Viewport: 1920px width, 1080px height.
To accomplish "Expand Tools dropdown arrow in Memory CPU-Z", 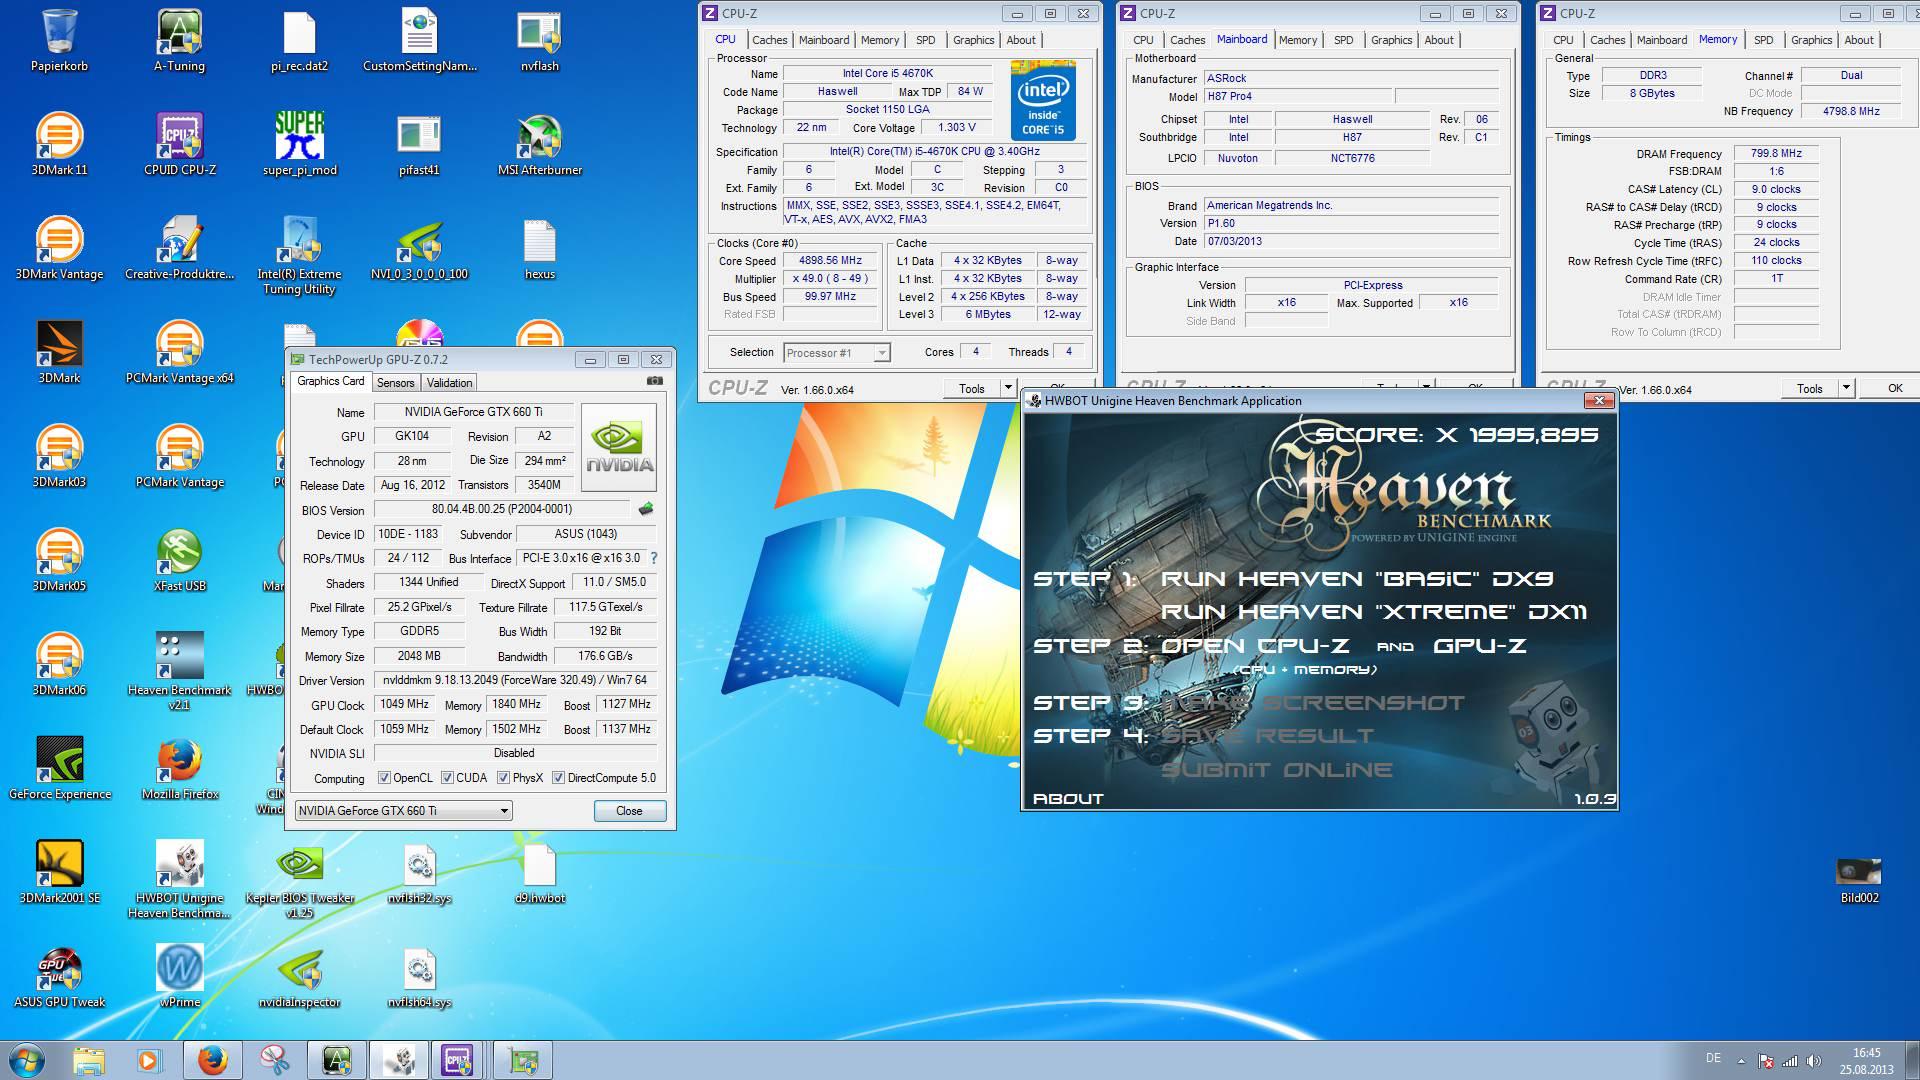I will pyautogui.click(x=1846, y=388).
